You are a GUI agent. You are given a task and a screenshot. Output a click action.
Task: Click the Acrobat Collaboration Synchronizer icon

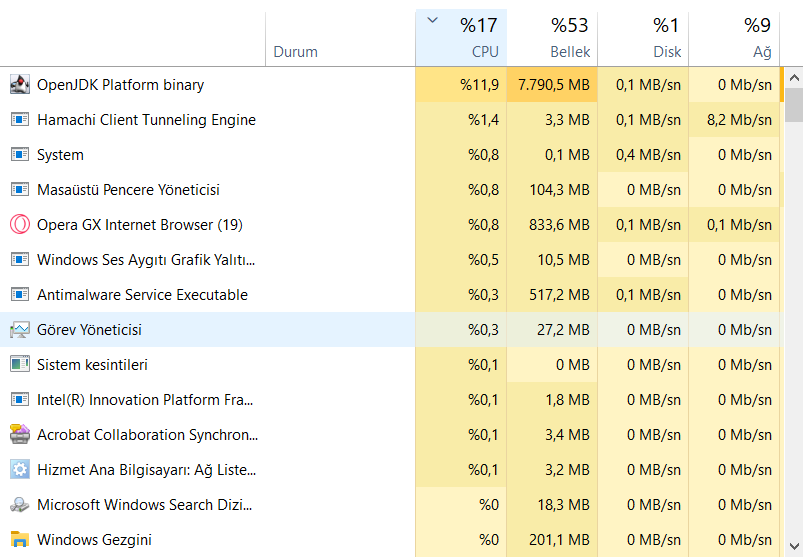tap(20, 435)
